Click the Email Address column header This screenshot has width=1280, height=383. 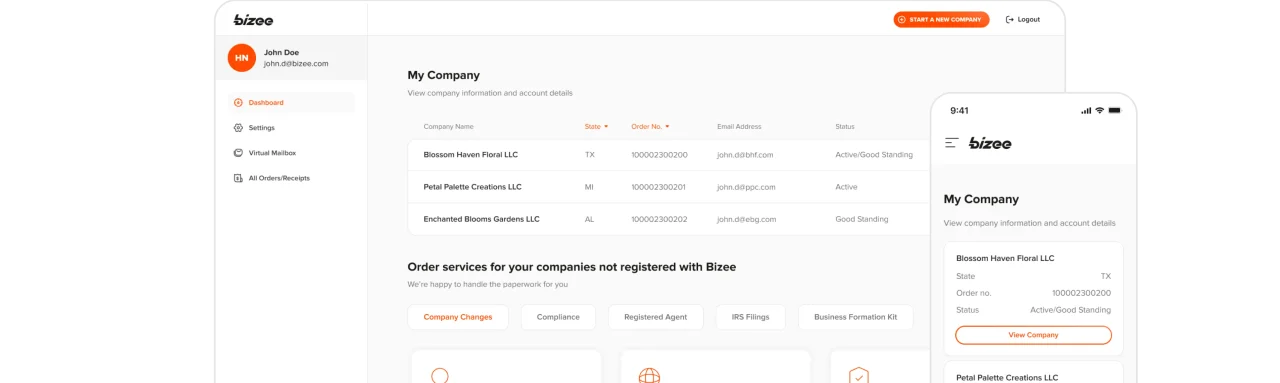tap(739, 127)
